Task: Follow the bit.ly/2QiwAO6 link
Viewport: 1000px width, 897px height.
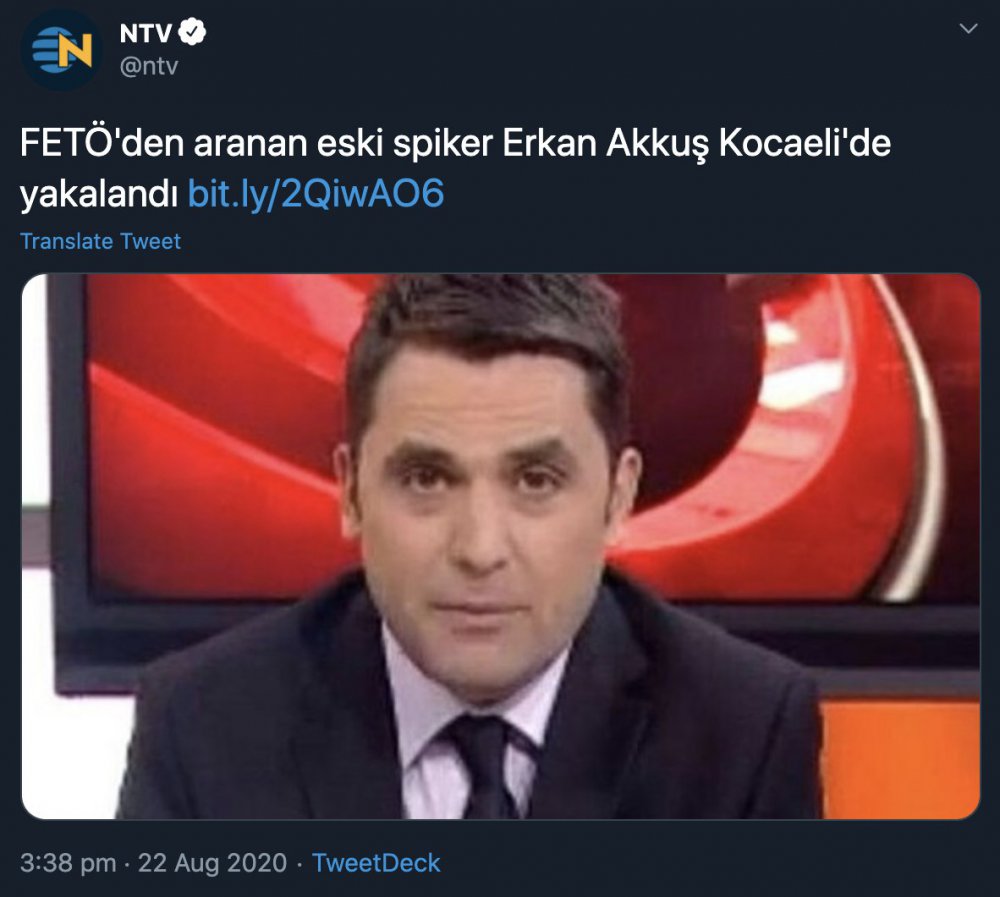Action: tap(316, 193)
